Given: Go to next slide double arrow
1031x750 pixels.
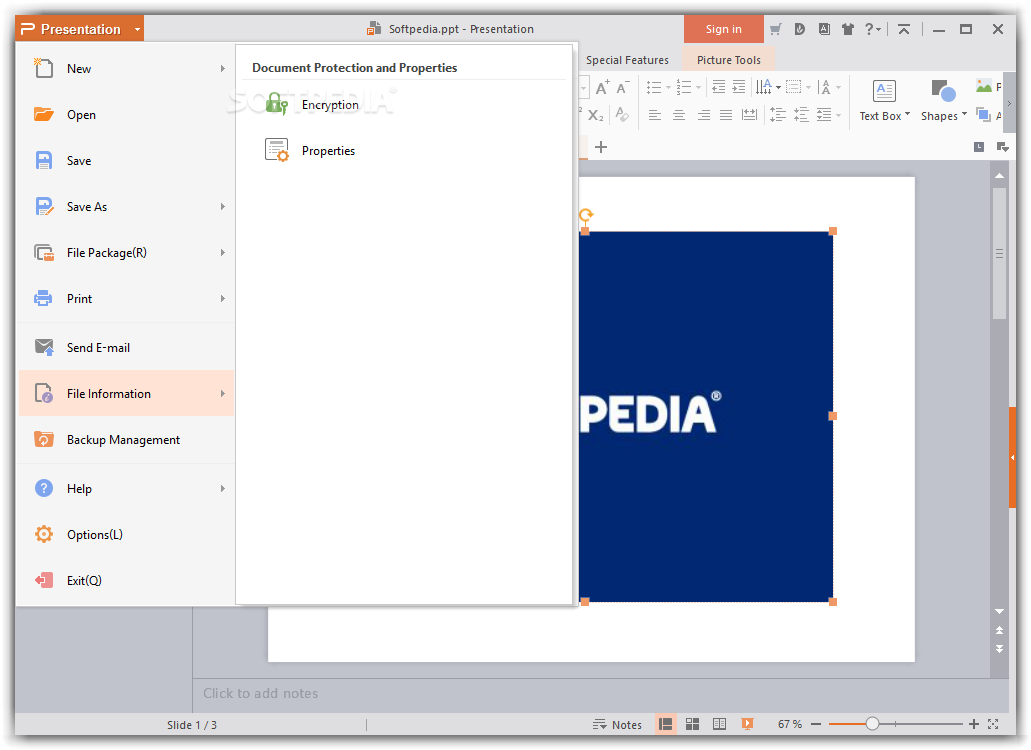Looking at the screenshot, I should pyautogui.click(x=999, y=649).
